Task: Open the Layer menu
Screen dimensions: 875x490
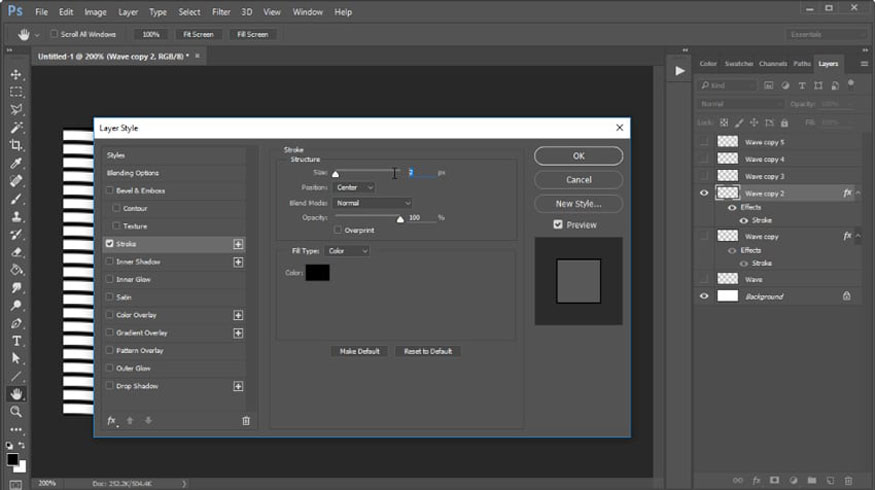Action: pos(128,12)
